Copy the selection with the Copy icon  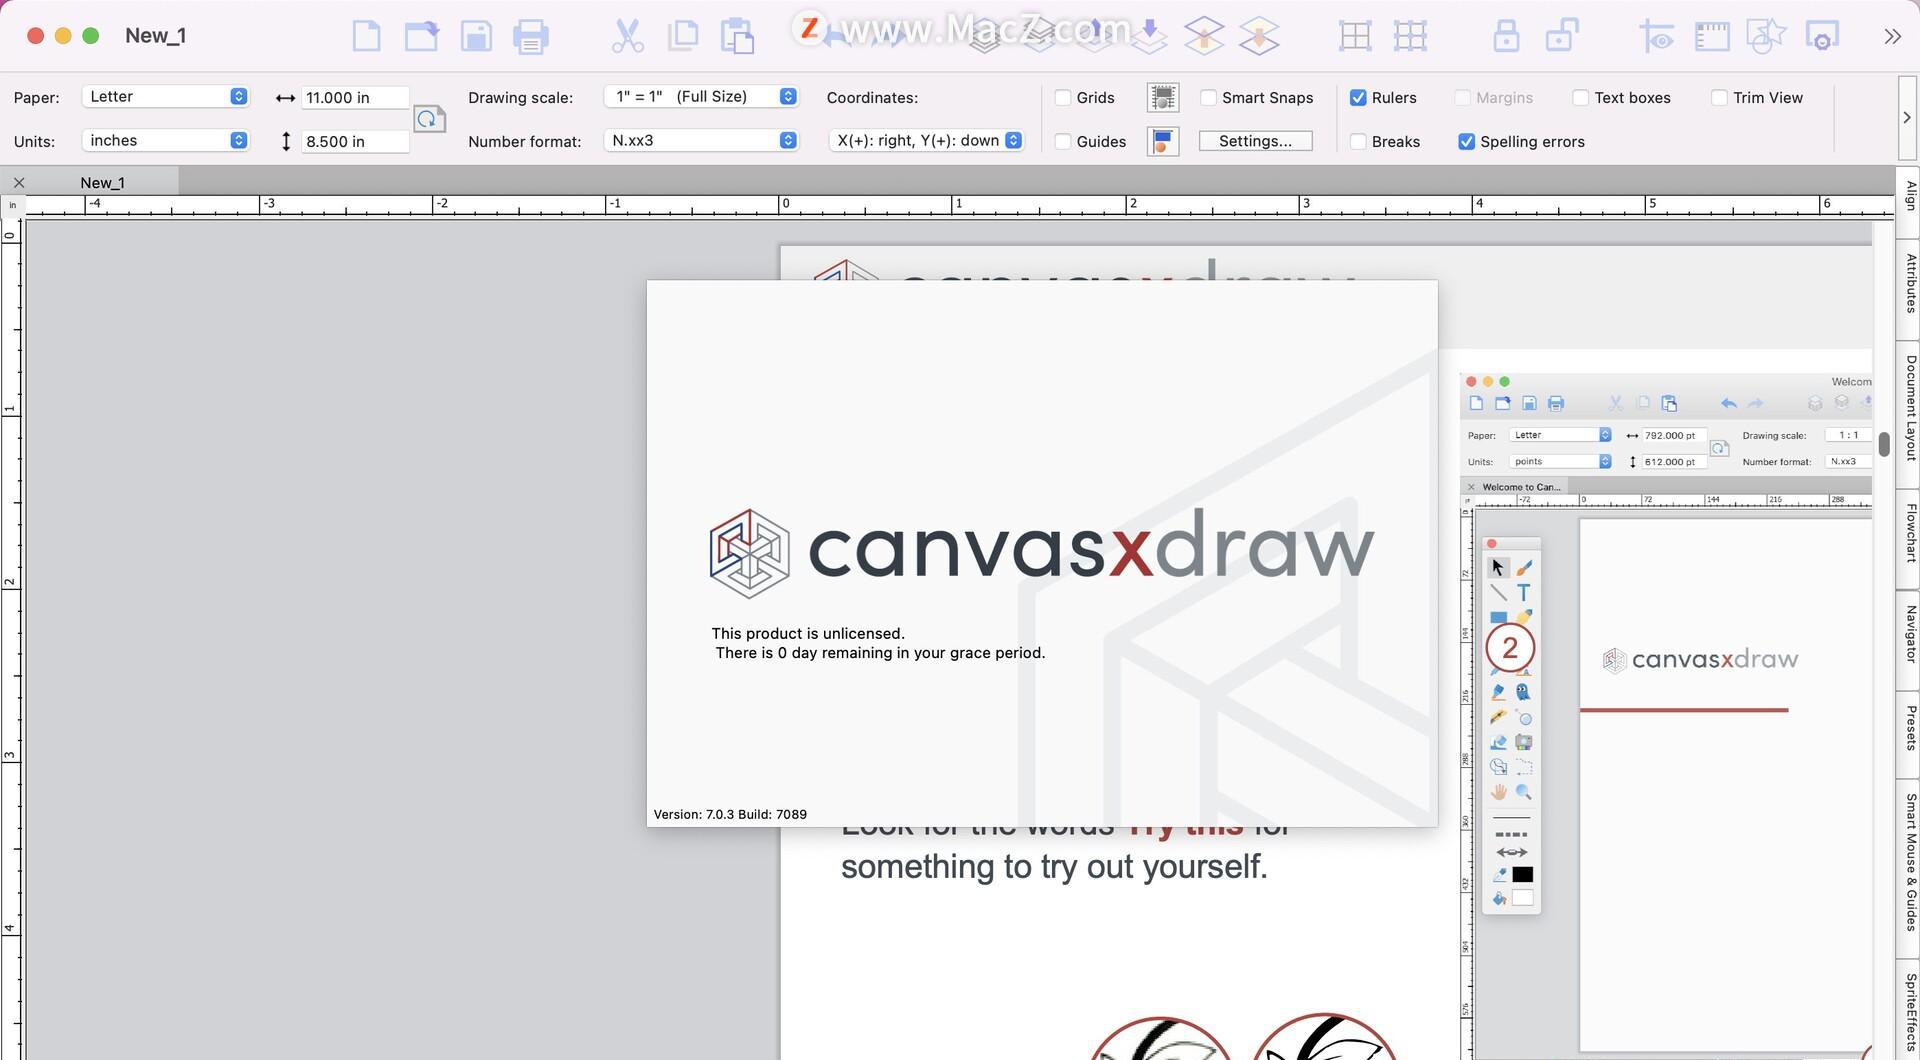pos(683,36)
